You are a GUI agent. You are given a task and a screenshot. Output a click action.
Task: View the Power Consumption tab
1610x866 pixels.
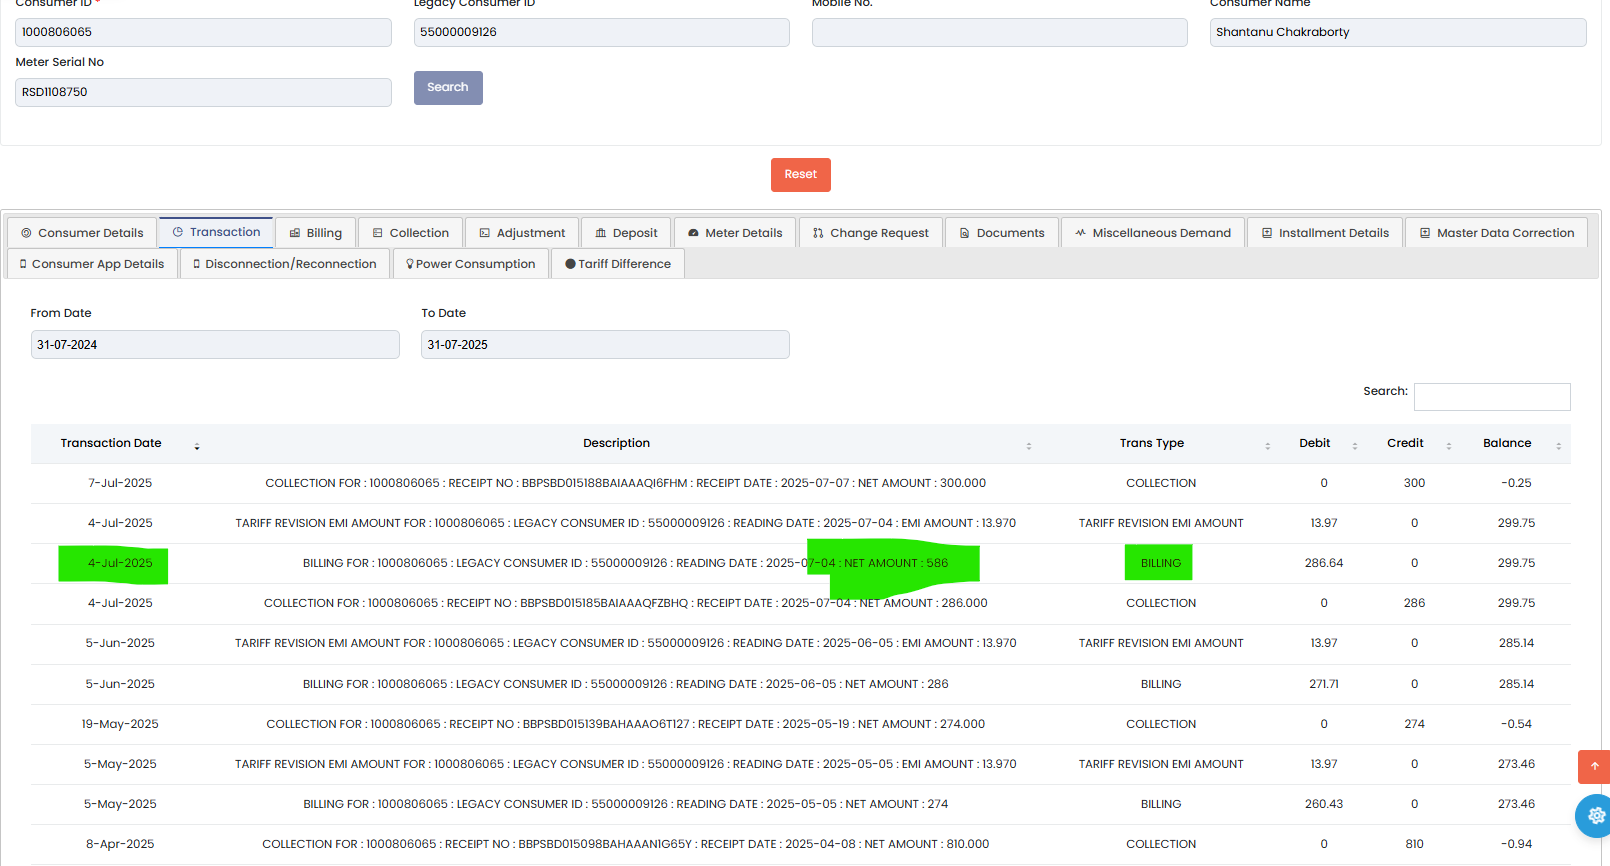coord(470,264)
